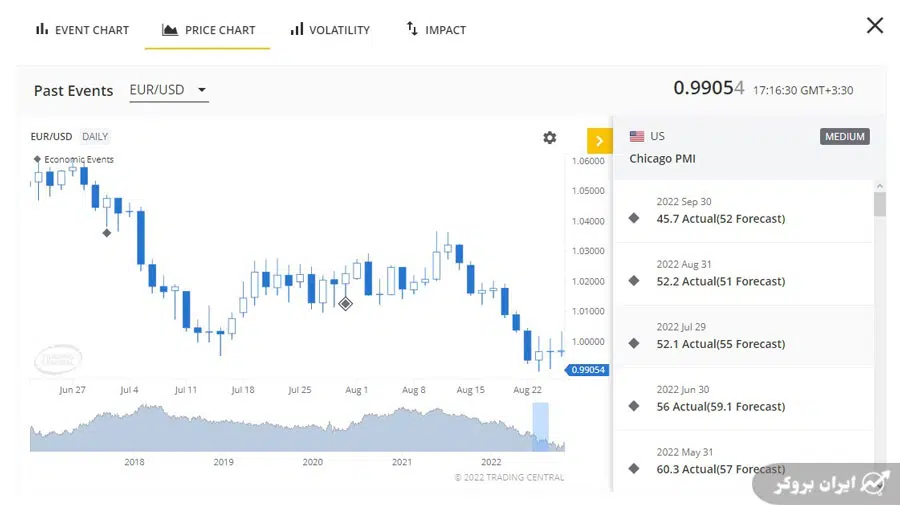This screenshot has width=900, height=505.
Task: Collapse events panel with yellow arrow
Action: point(599,141)
